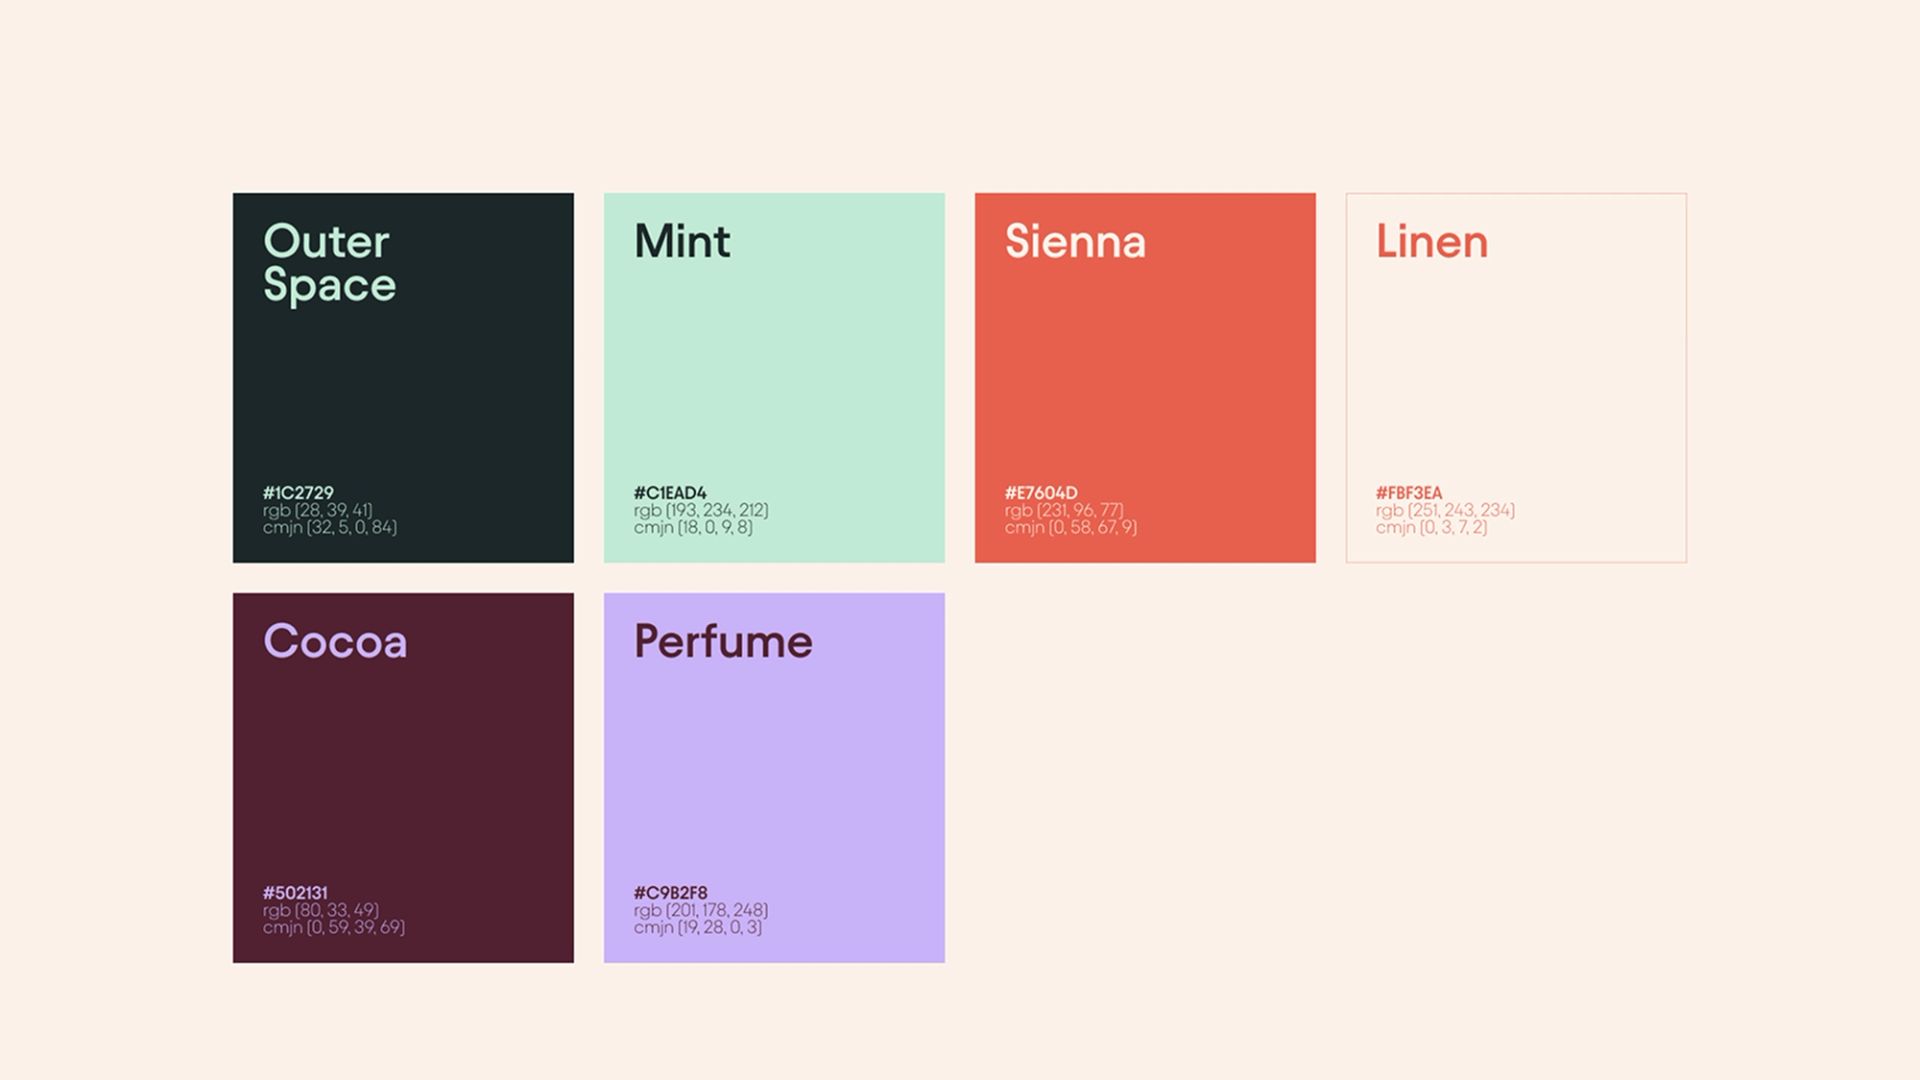Click the cmjn (19, 28, 0, 3) value

point(698,927)
